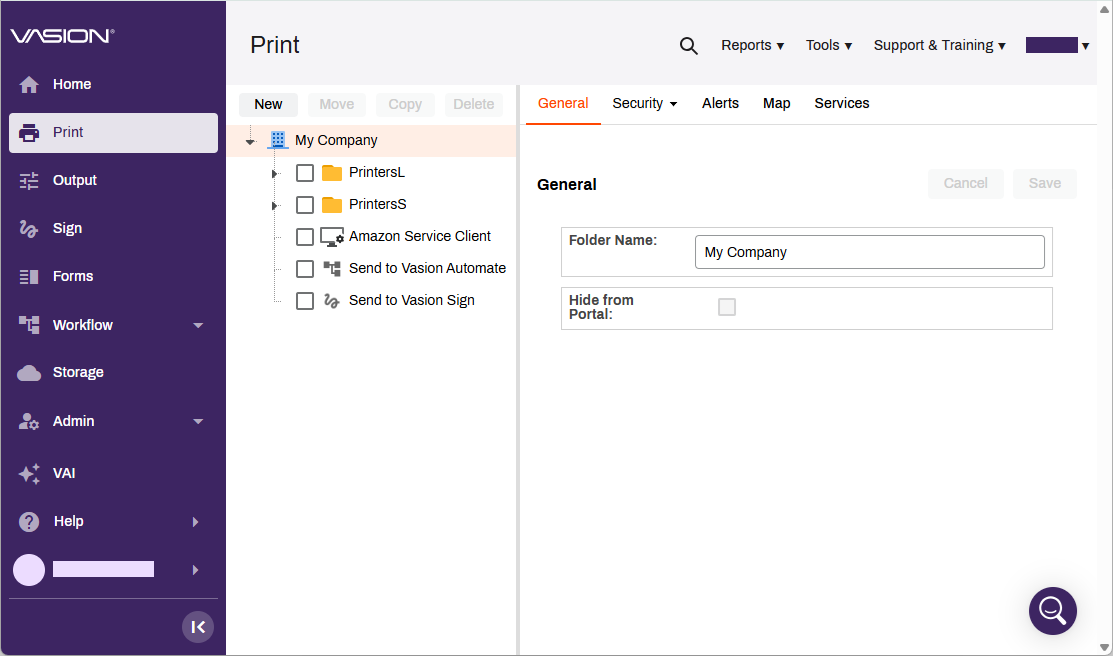Open the Reports dropdown menu
This screenshot has width=1113, height=656.
[752, 45]
